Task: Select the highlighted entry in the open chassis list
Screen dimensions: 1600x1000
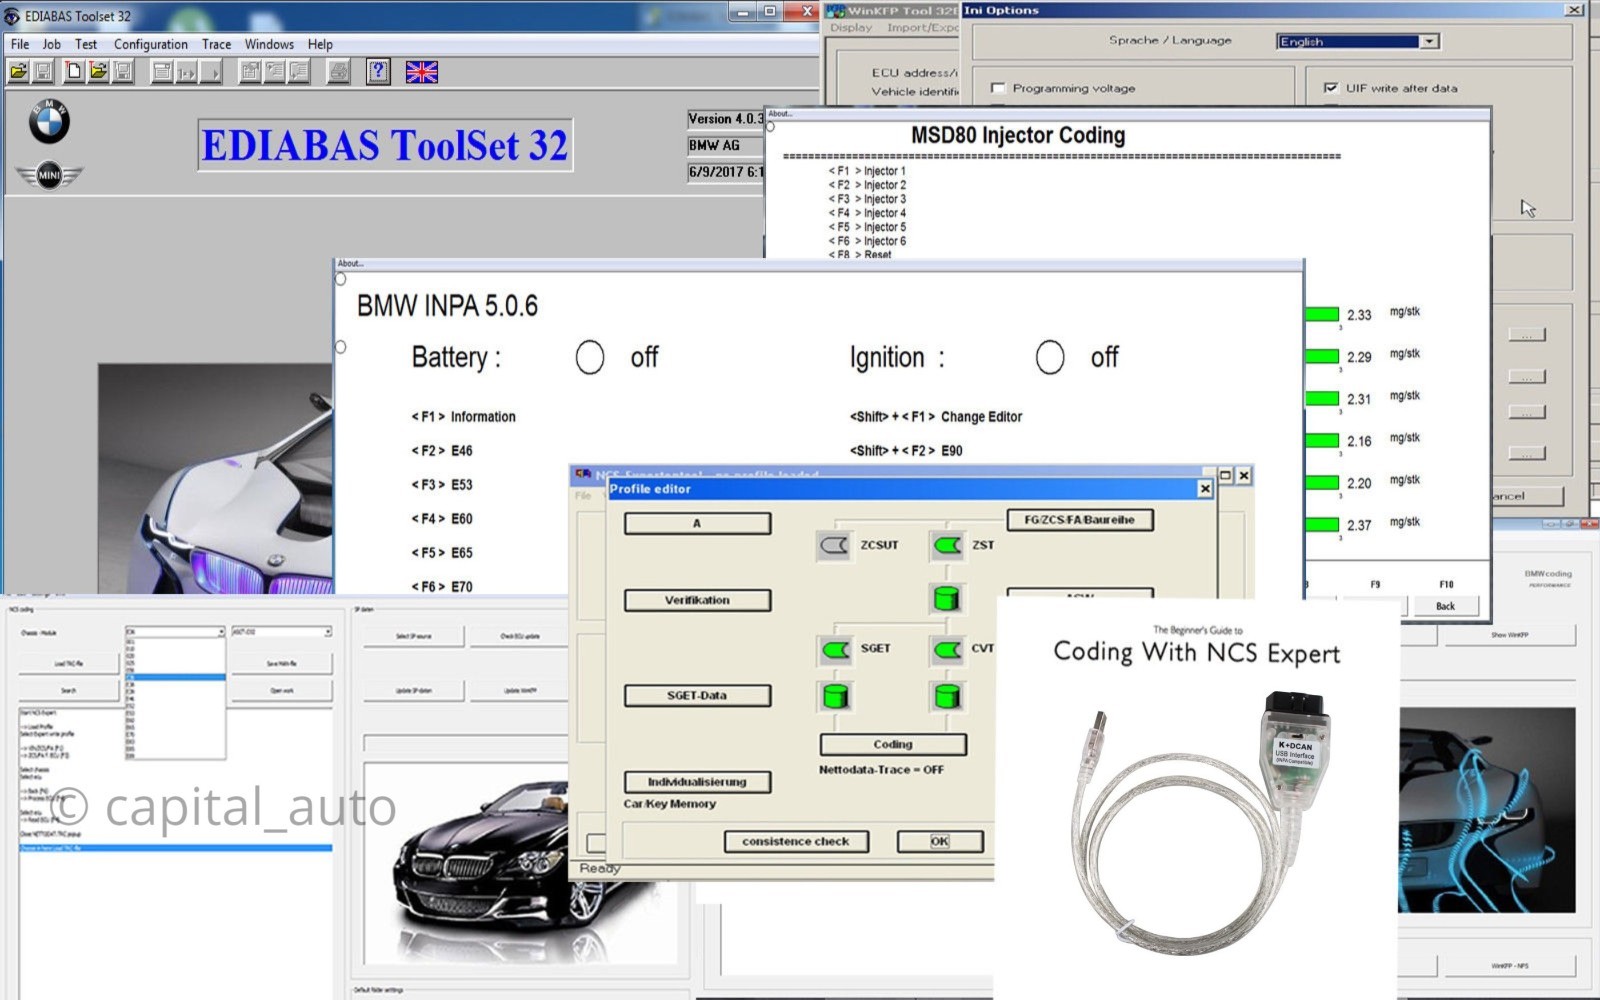Action: click(176, 678)
